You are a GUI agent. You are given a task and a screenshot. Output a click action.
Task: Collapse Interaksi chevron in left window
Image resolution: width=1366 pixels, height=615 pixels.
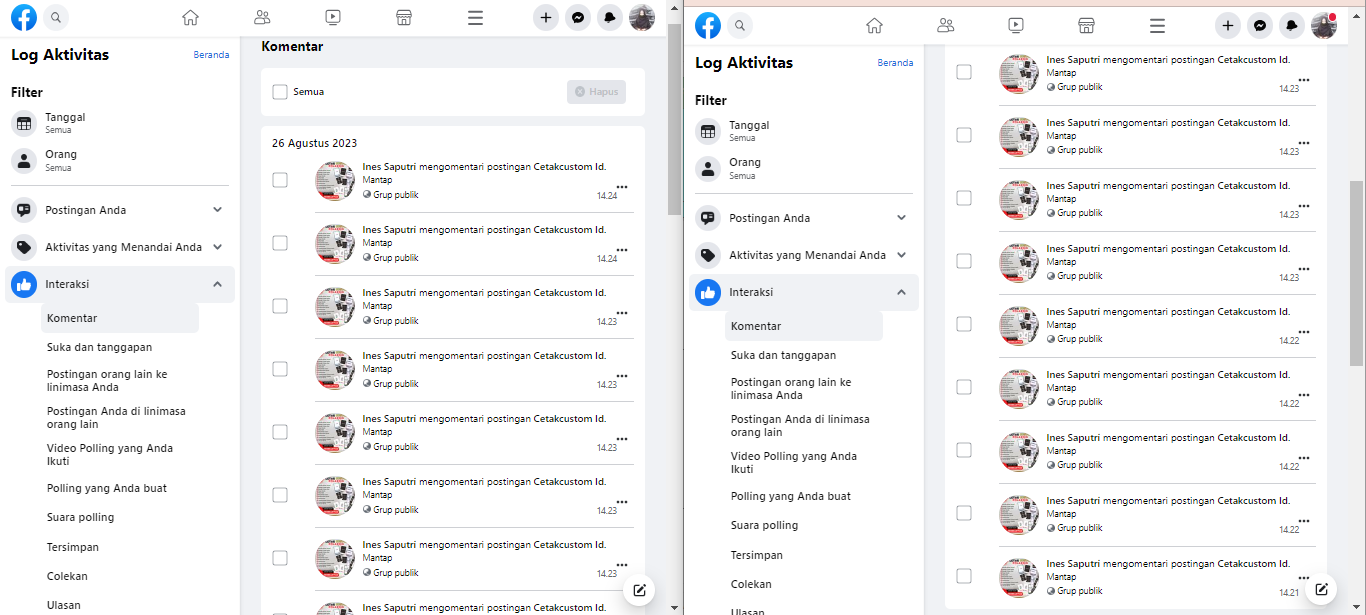coord(217,284)
